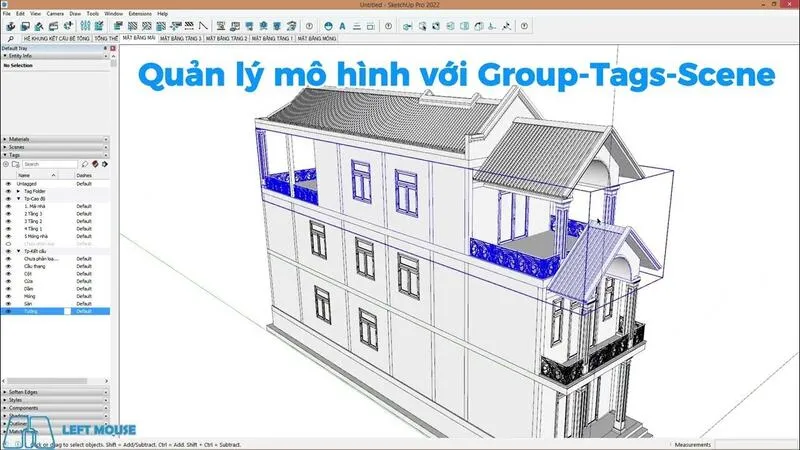800x450 pixels.
Task: Toggle the Color by Tag icon
Action: pos(95,164)
